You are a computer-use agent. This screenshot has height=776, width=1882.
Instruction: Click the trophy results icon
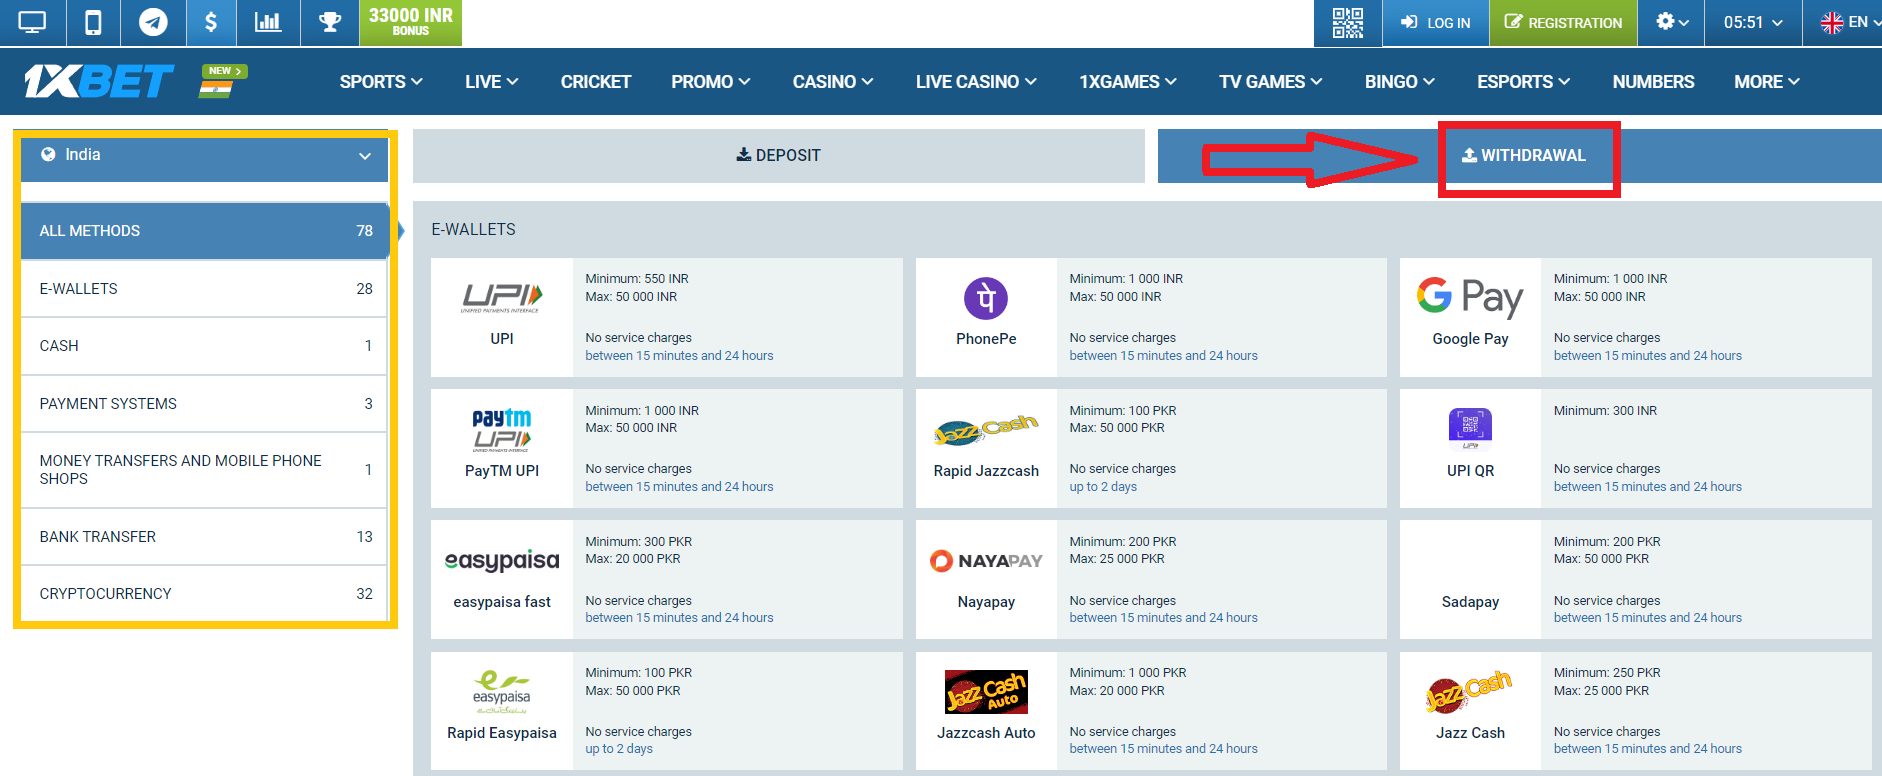pos(329,22)
